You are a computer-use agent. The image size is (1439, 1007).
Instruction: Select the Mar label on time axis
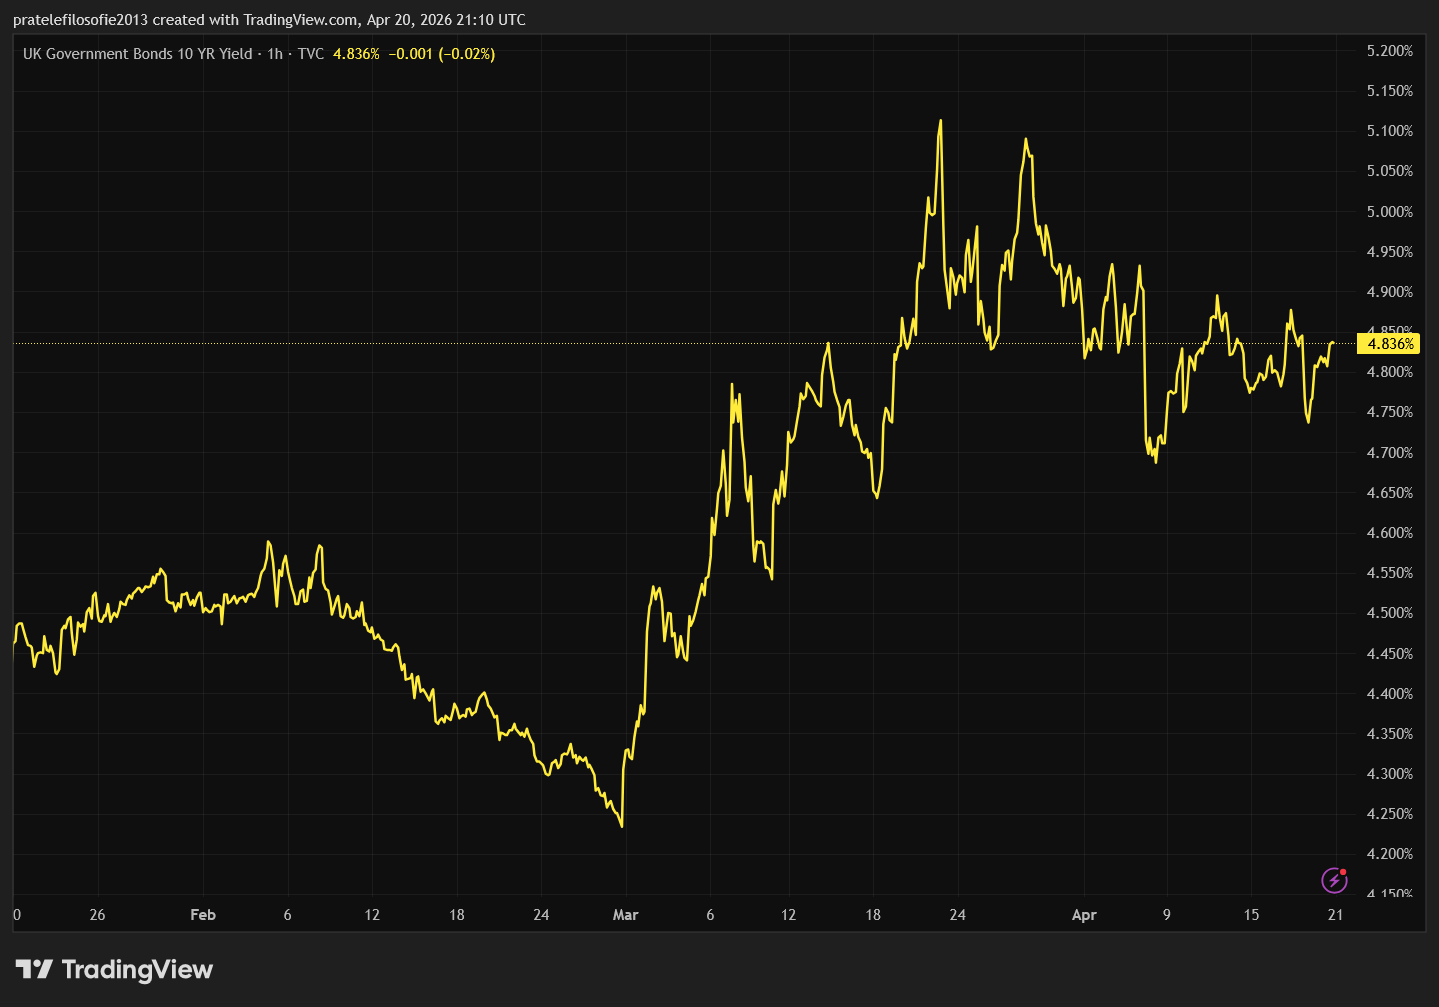point(625,915)
